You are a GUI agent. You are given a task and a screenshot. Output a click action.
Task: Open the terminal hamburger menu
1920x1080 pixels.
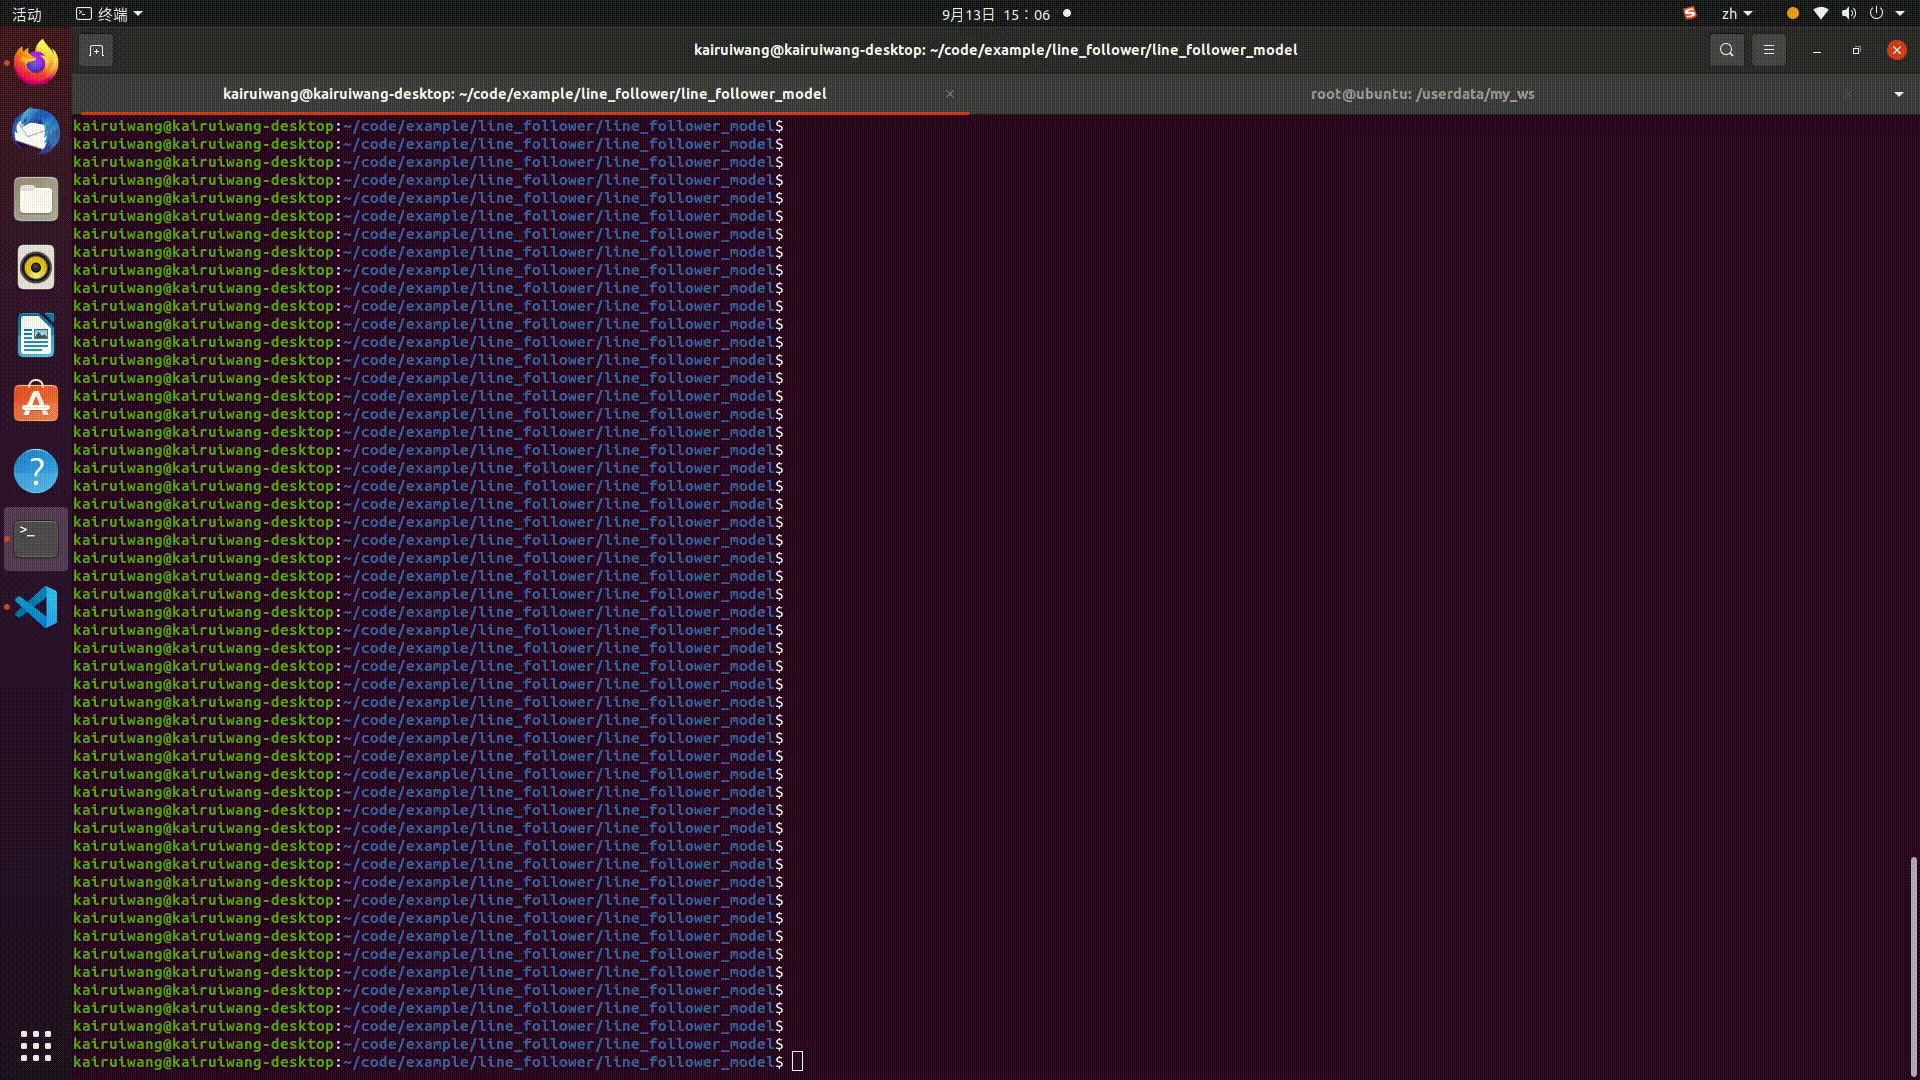(1769, 50)
